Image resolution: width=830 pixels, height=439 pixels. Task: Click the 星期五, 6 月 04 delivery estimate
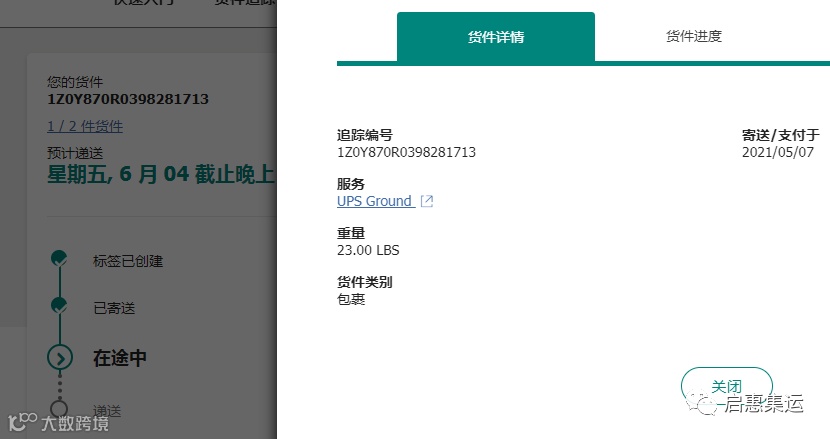[x=161, y=174]
